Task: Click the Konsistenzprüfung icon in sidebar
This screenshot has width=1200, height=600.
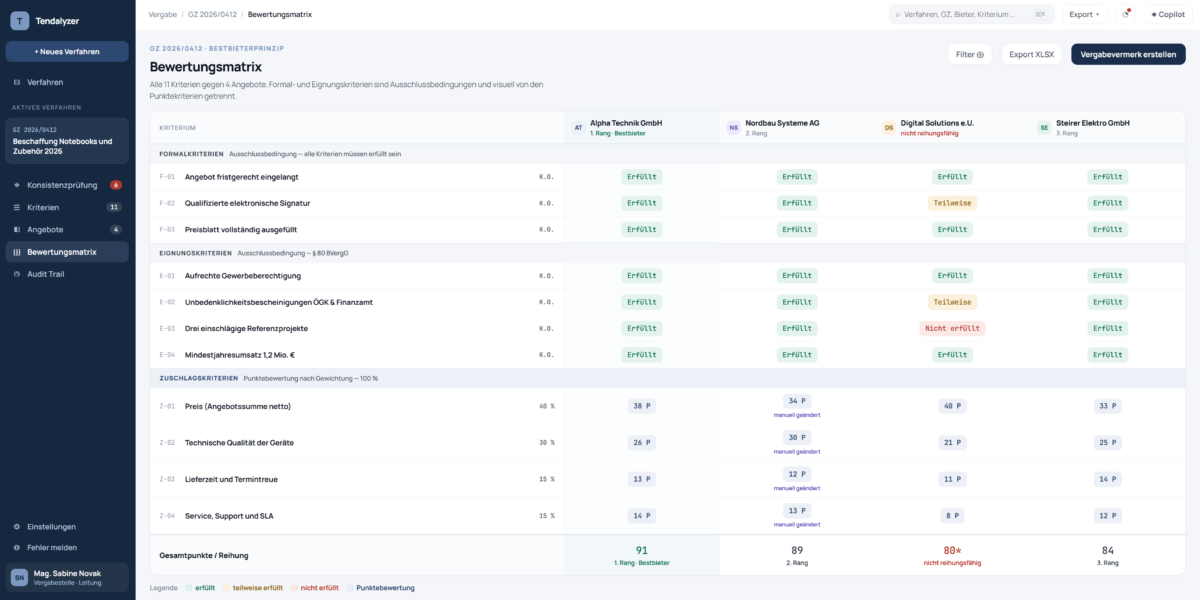Action: pos(16,185)
